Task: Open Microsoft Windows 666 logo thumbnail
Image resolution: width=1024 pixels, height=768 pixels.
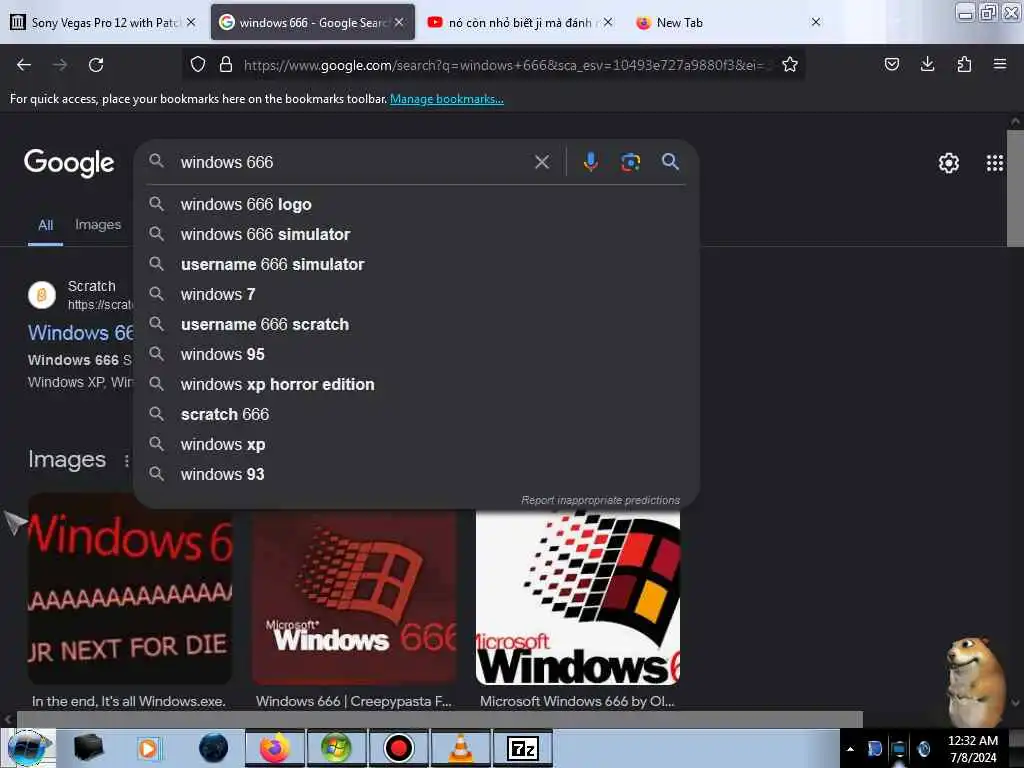Action: (577, 597)
